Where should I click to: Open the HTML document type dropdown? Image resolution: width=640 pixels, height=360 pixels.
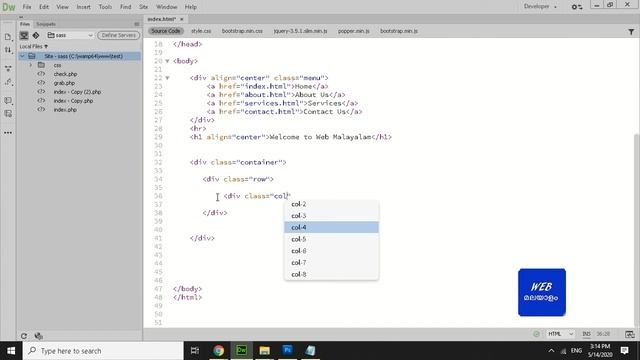(560, 334)
